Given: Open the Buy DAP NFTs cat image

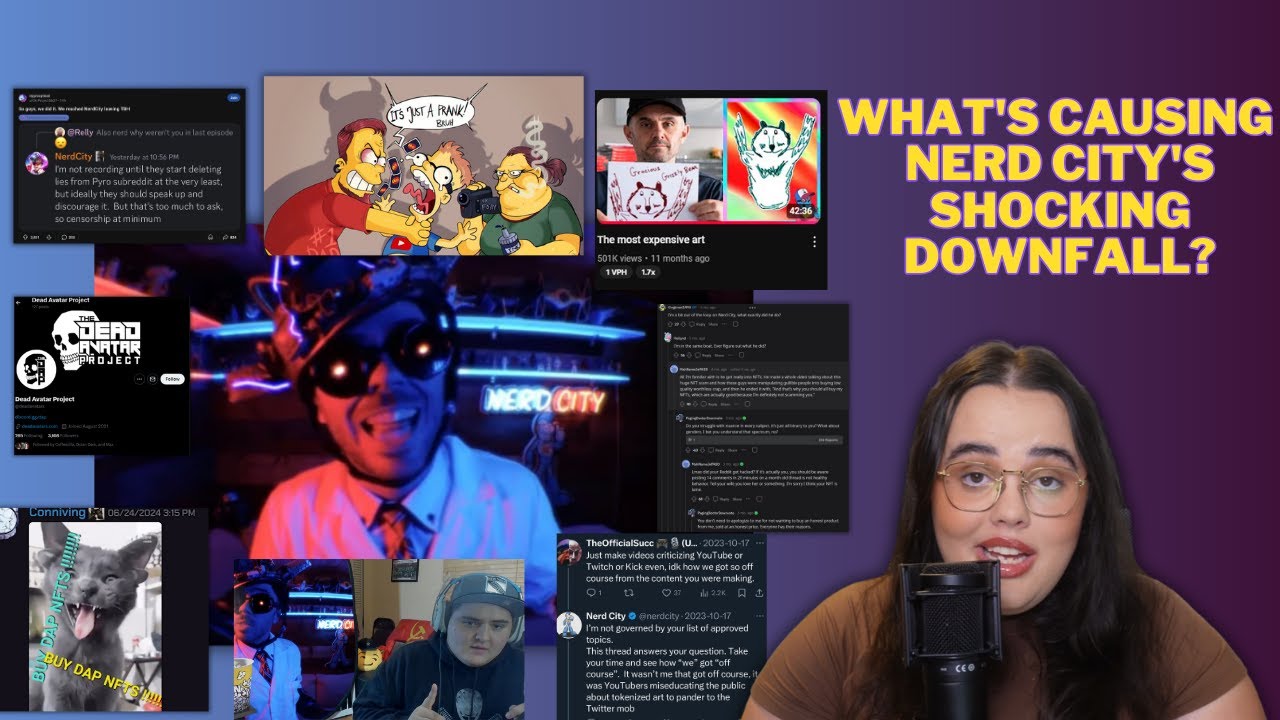Looking at the screenshot, I should tap(95, 615).
